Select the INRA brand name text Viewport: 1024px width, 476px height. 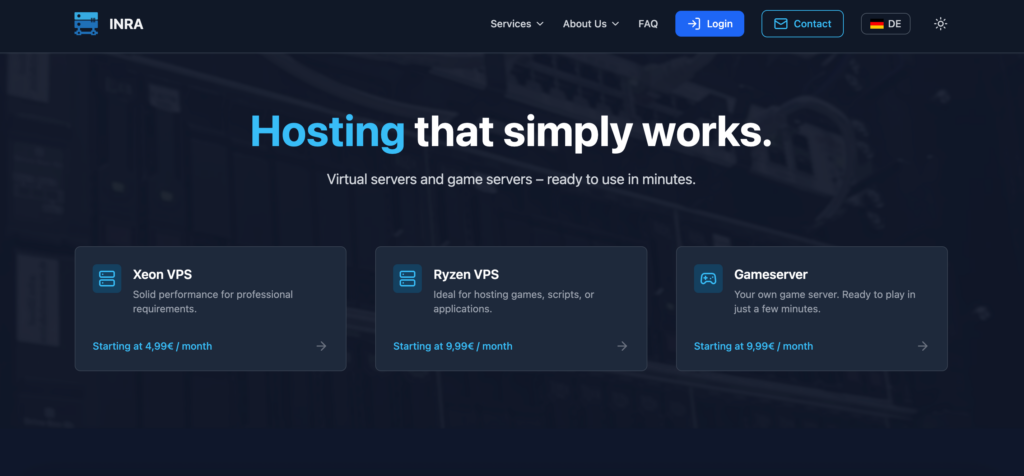pyautogui.click(x=126, y=24)
